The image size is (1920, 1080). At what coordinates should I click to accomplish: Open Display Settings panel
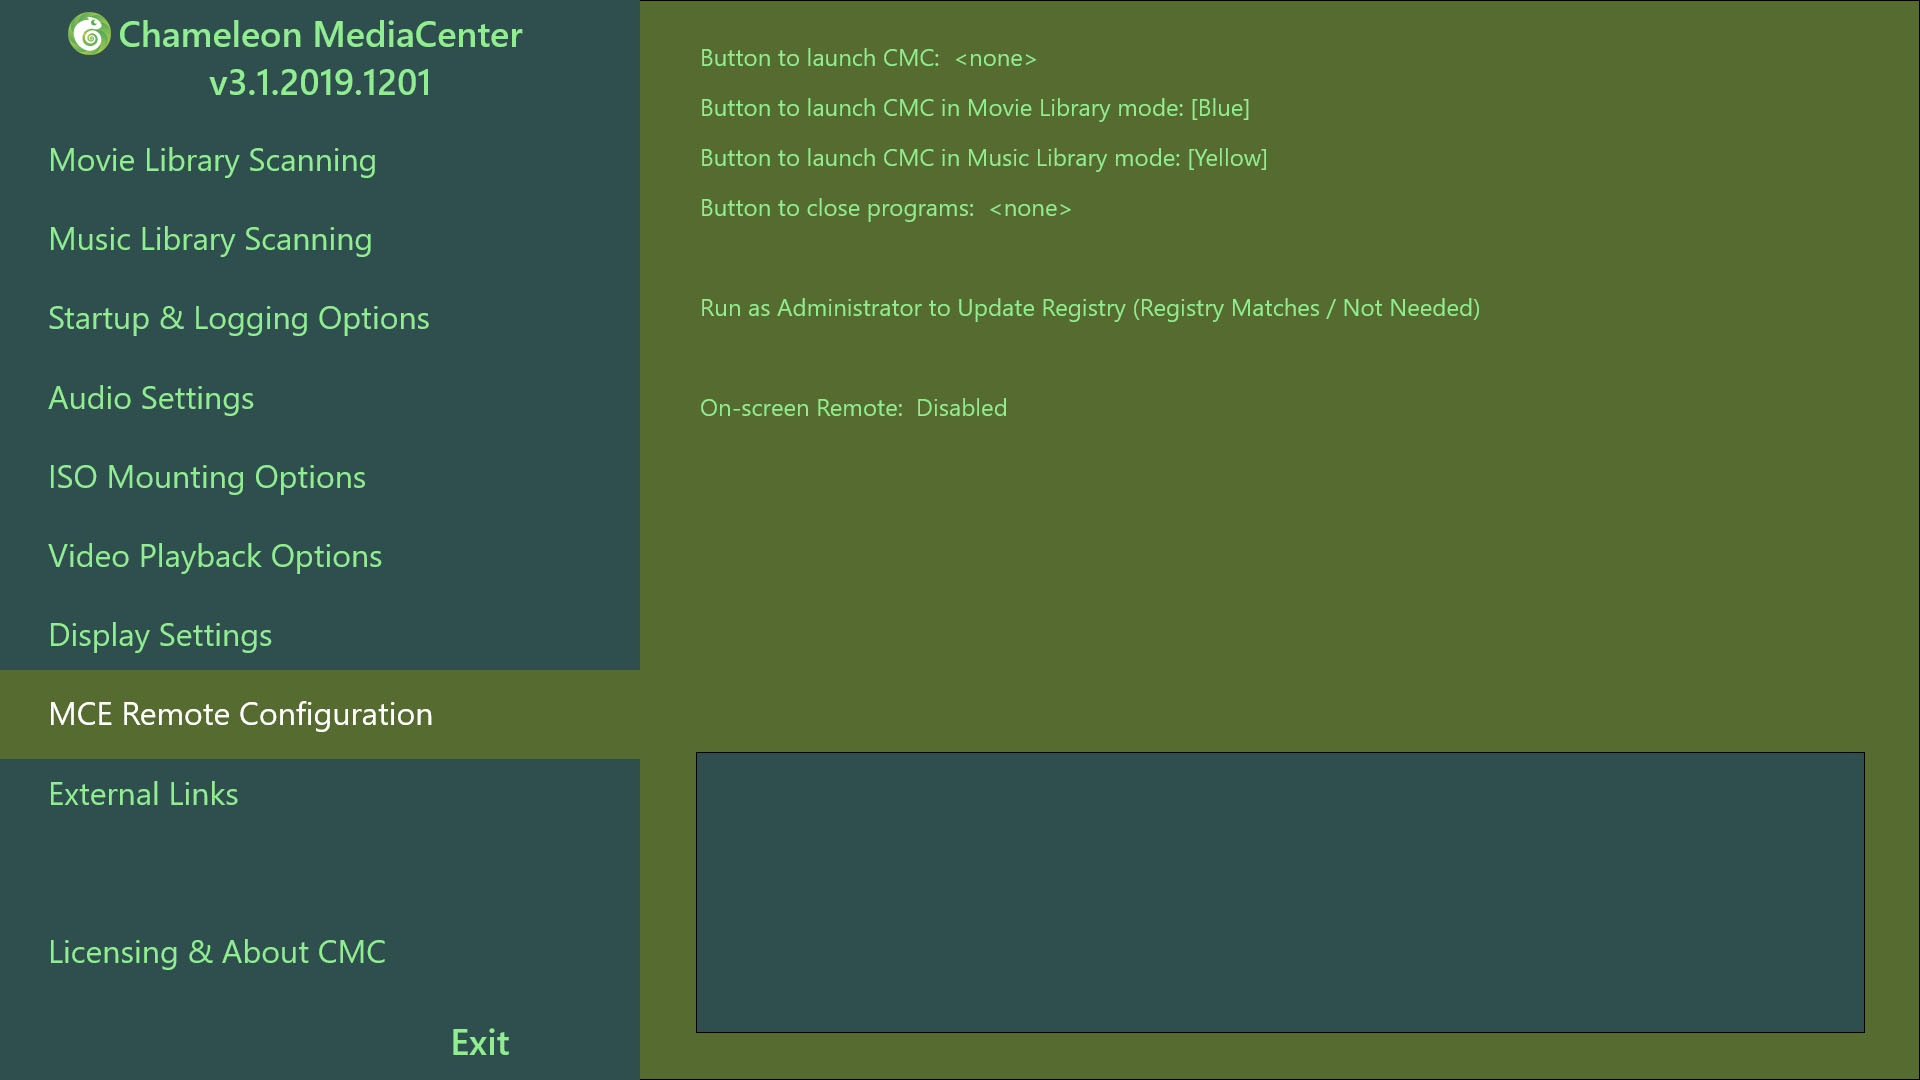click(x=160, y=634)
